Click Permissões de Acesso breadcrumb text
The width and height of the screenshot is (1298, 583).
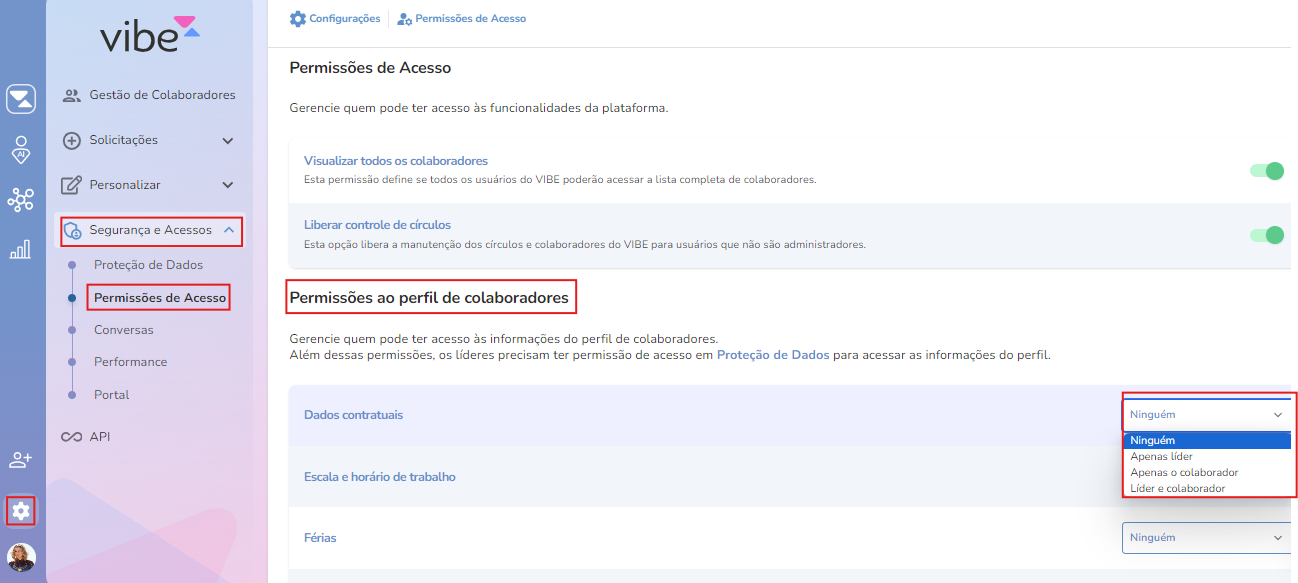point(470,18)
